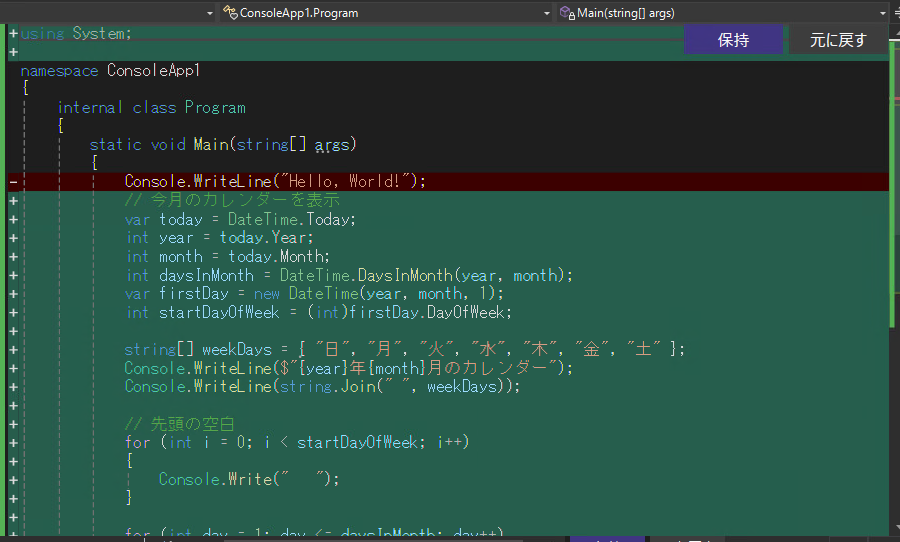
Task: Click the plus marker beside string[] weekDays line
Action: 13,349
